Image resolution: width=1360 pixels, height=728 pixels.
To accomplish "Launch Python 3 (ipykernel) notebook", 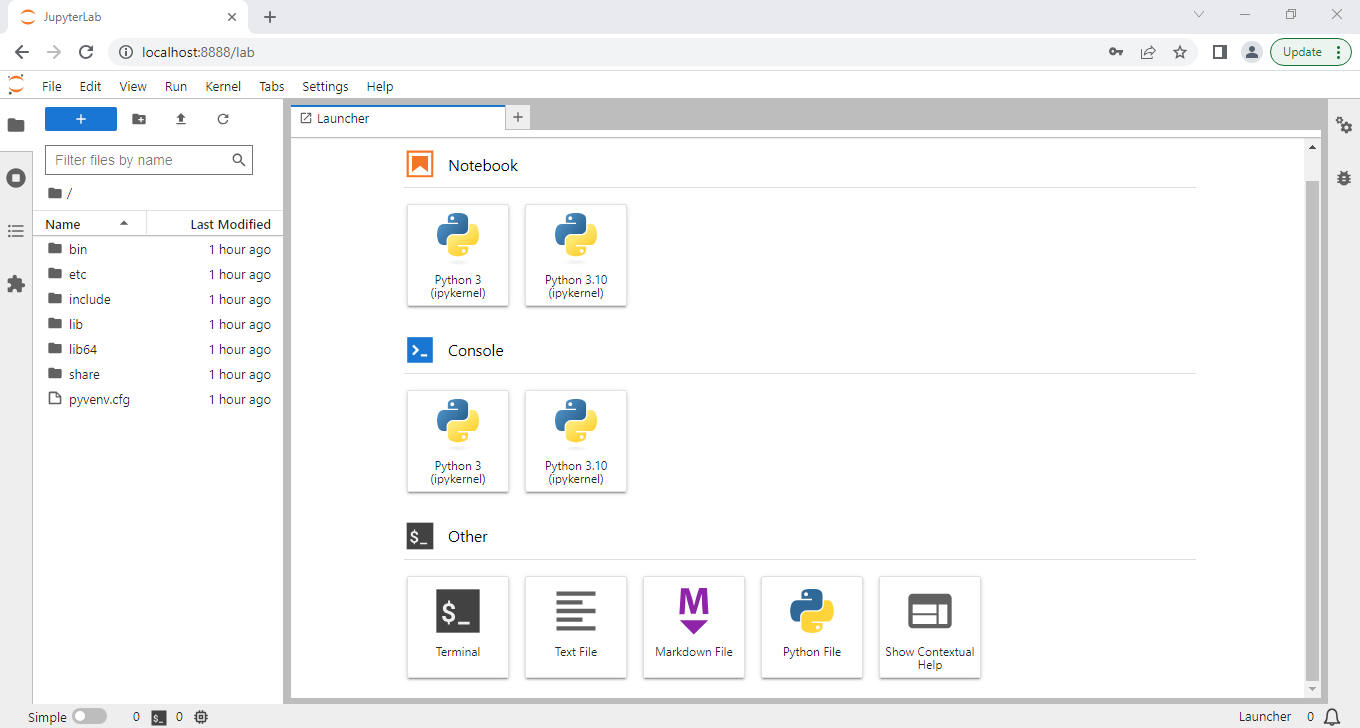I will (458, 255).
